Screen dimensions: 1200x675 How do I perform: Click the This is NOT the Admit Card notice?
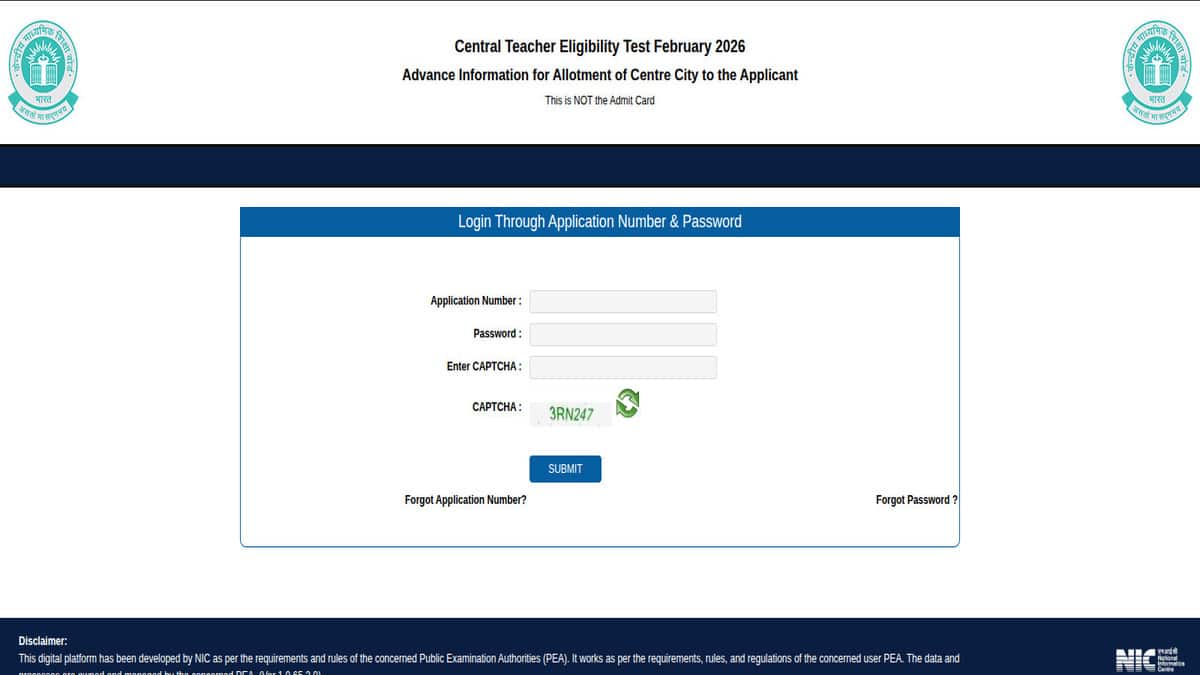599,100
